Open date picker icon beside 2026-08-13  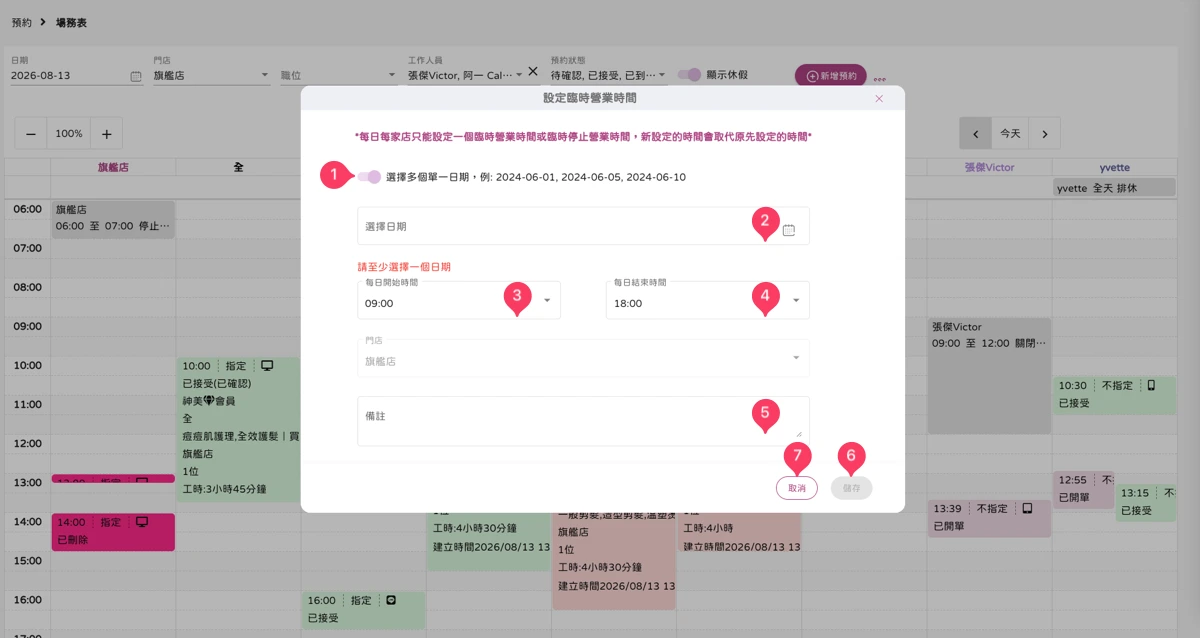136,75
